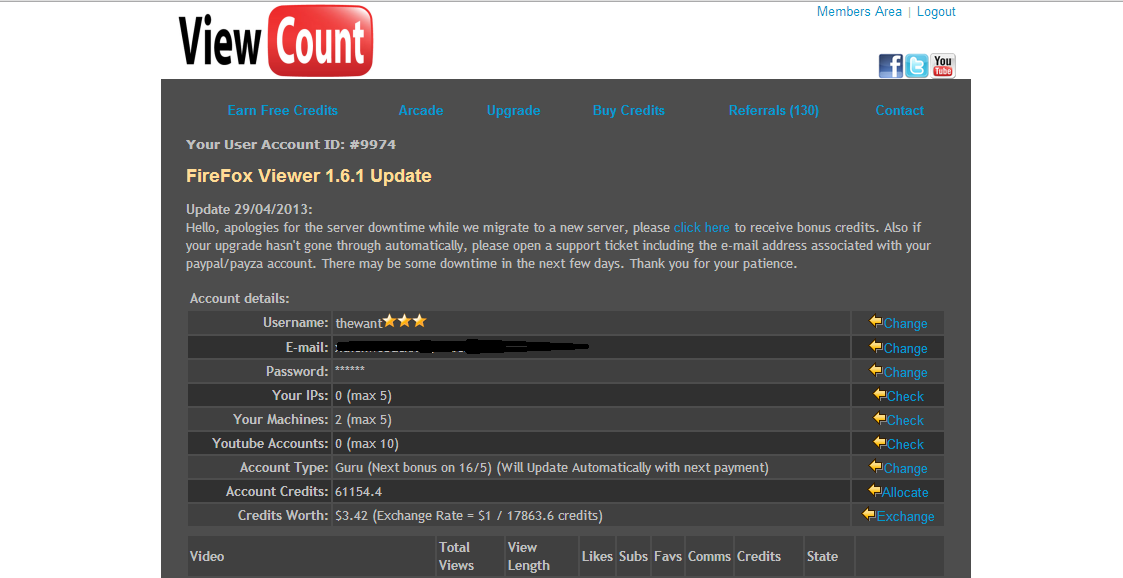Open the Twitter social icon

[917, 66]
